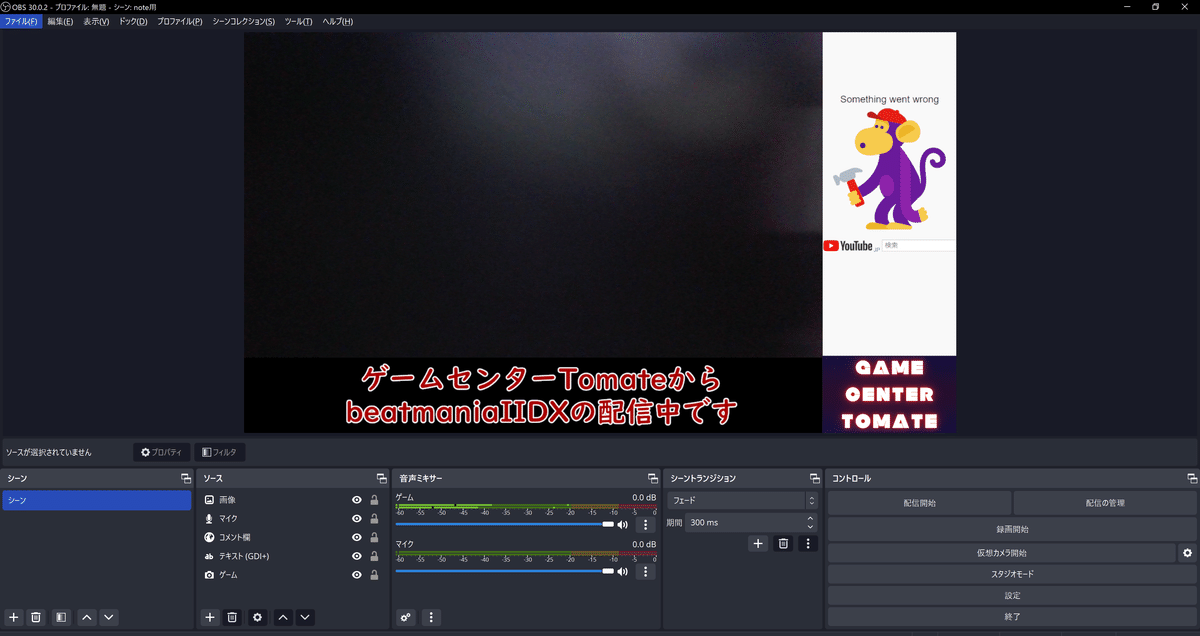
Task: Remove the selected source via trash icon
Action: pos(232,617)
